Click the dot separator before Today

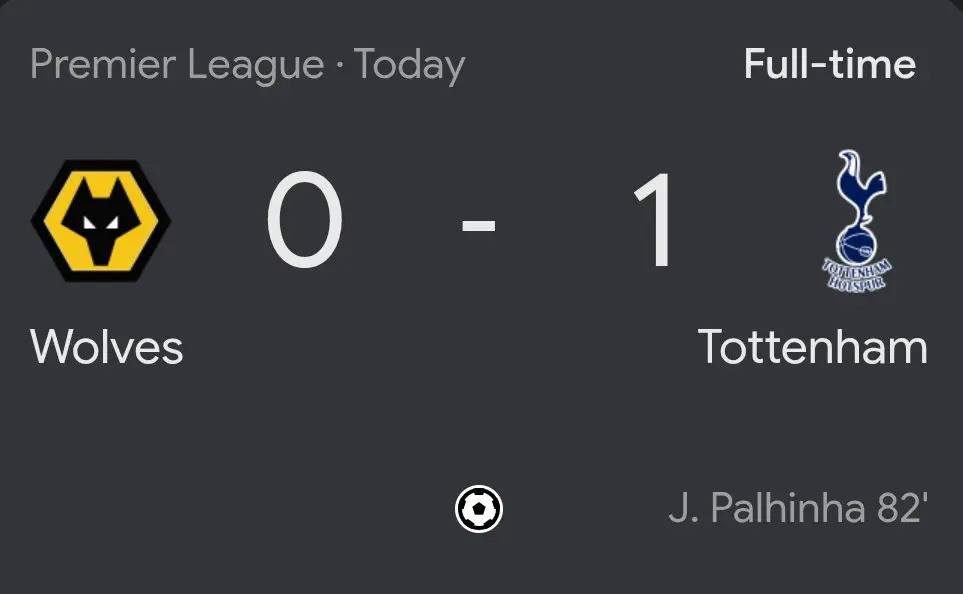point(339,67)
